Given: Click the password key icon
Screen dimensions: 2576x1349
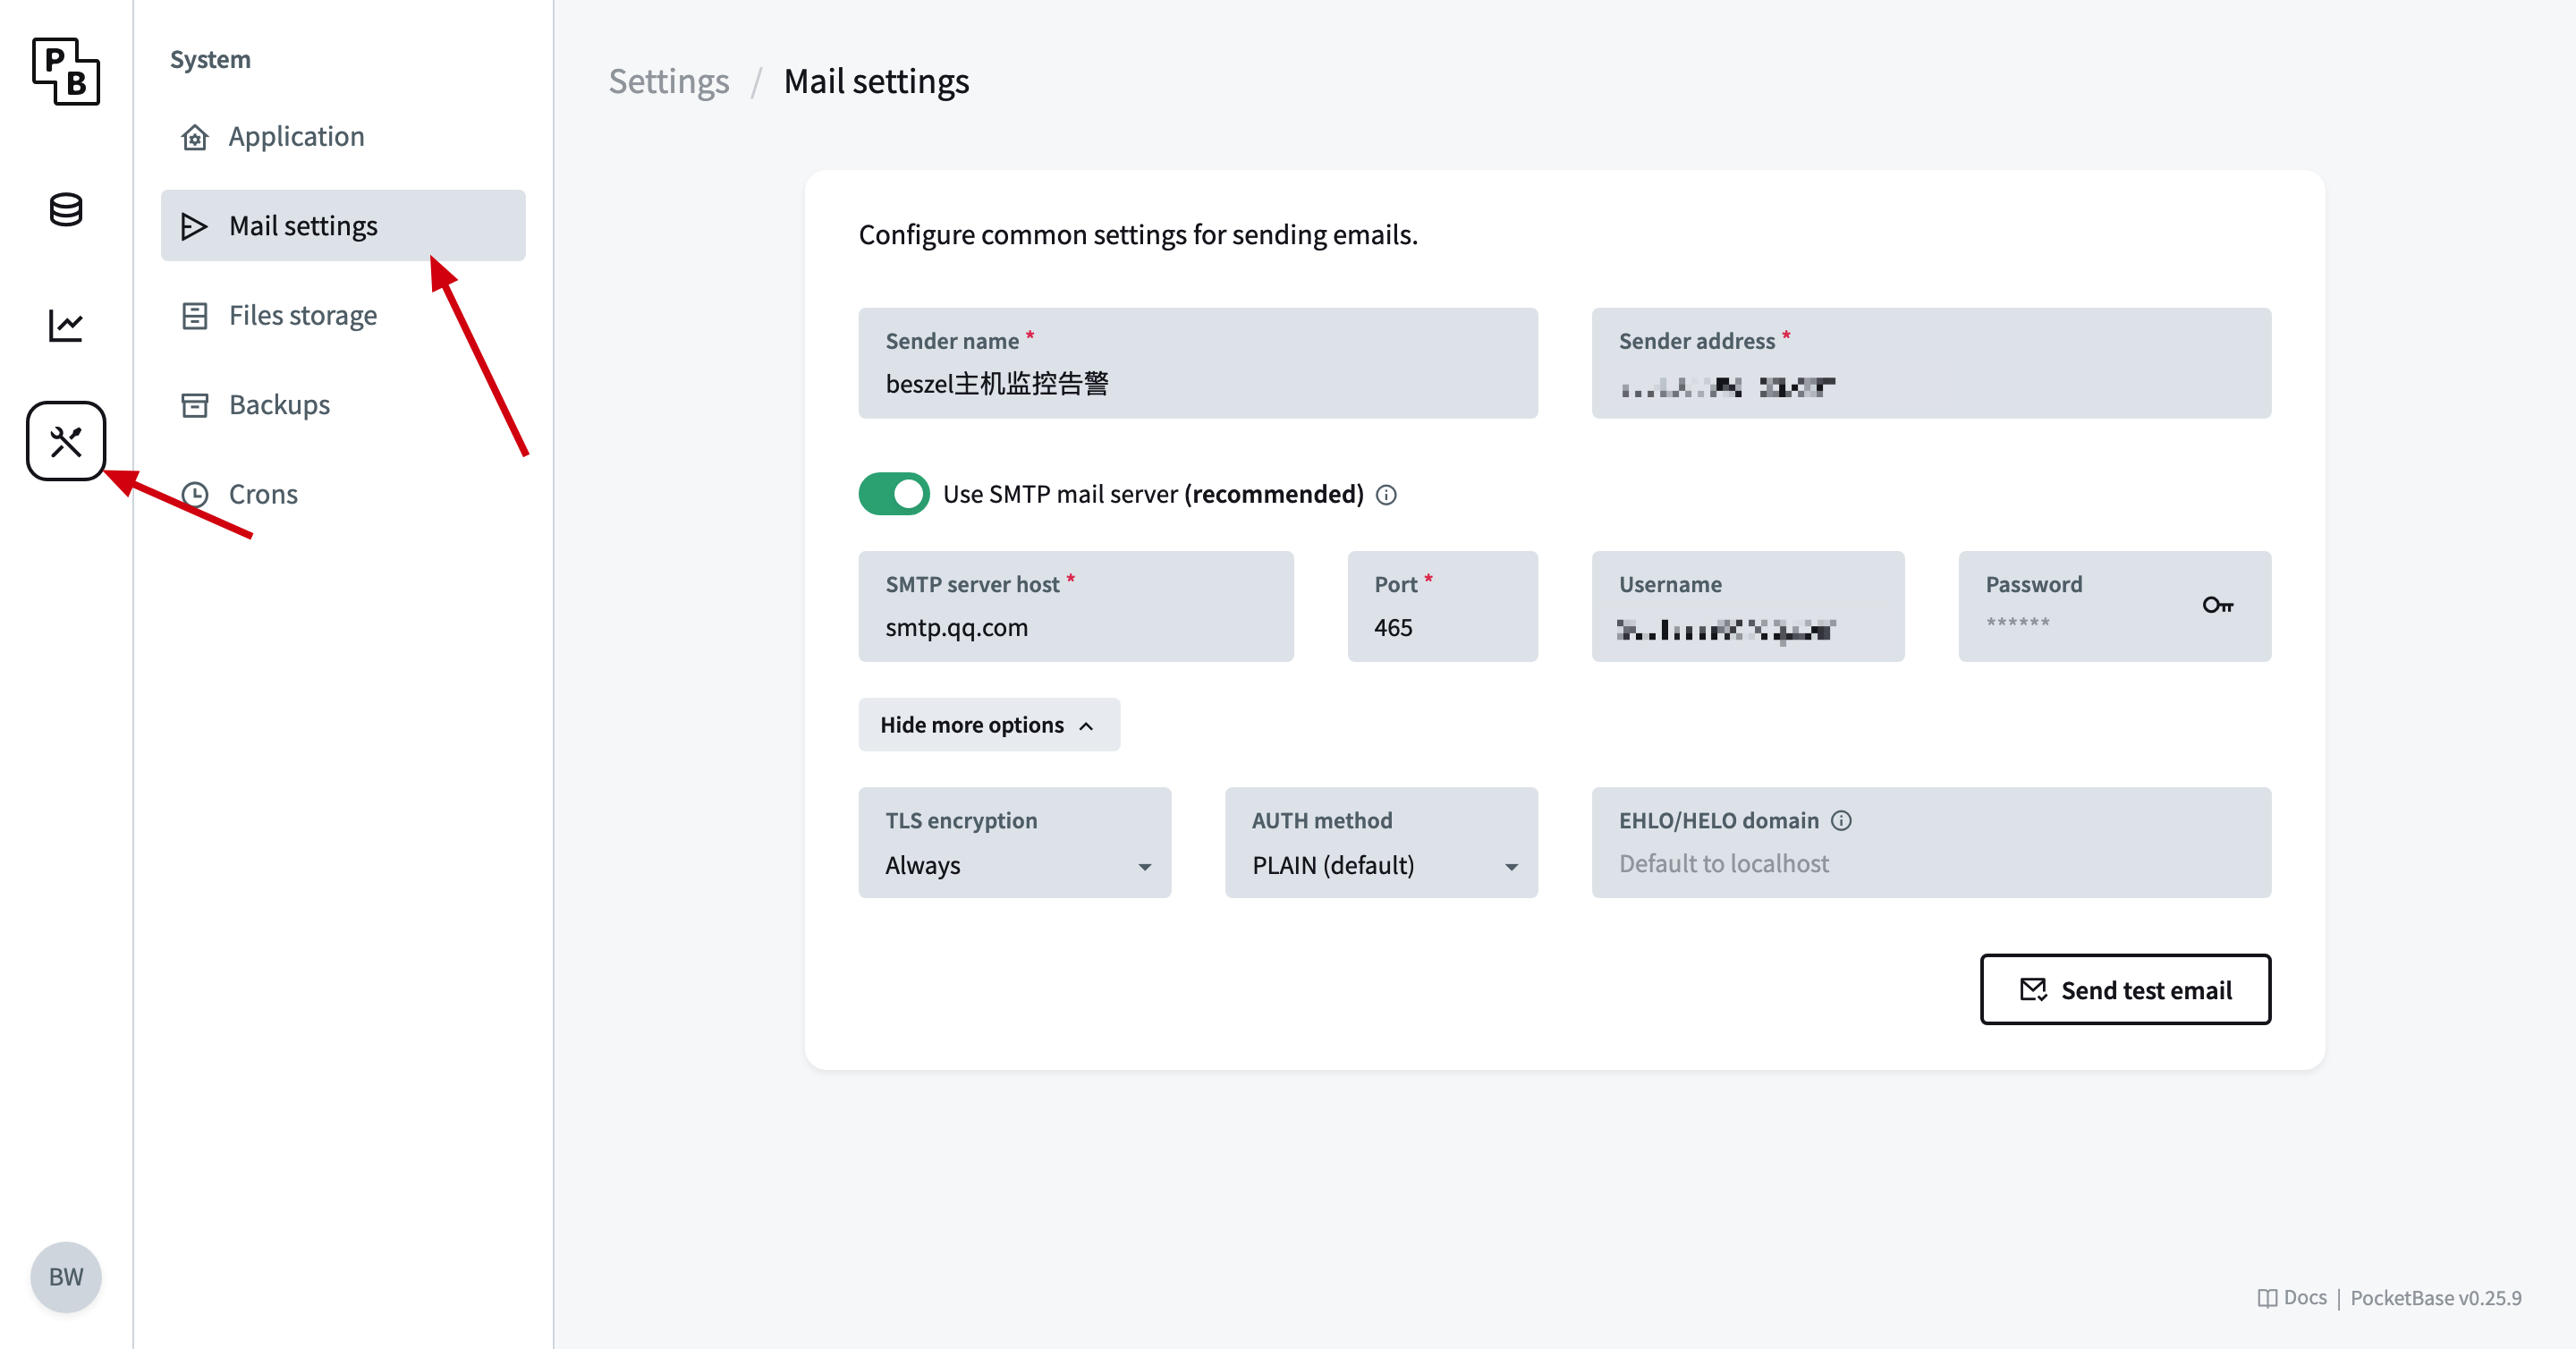Looking at the screenshot, I should point(2217,605).
